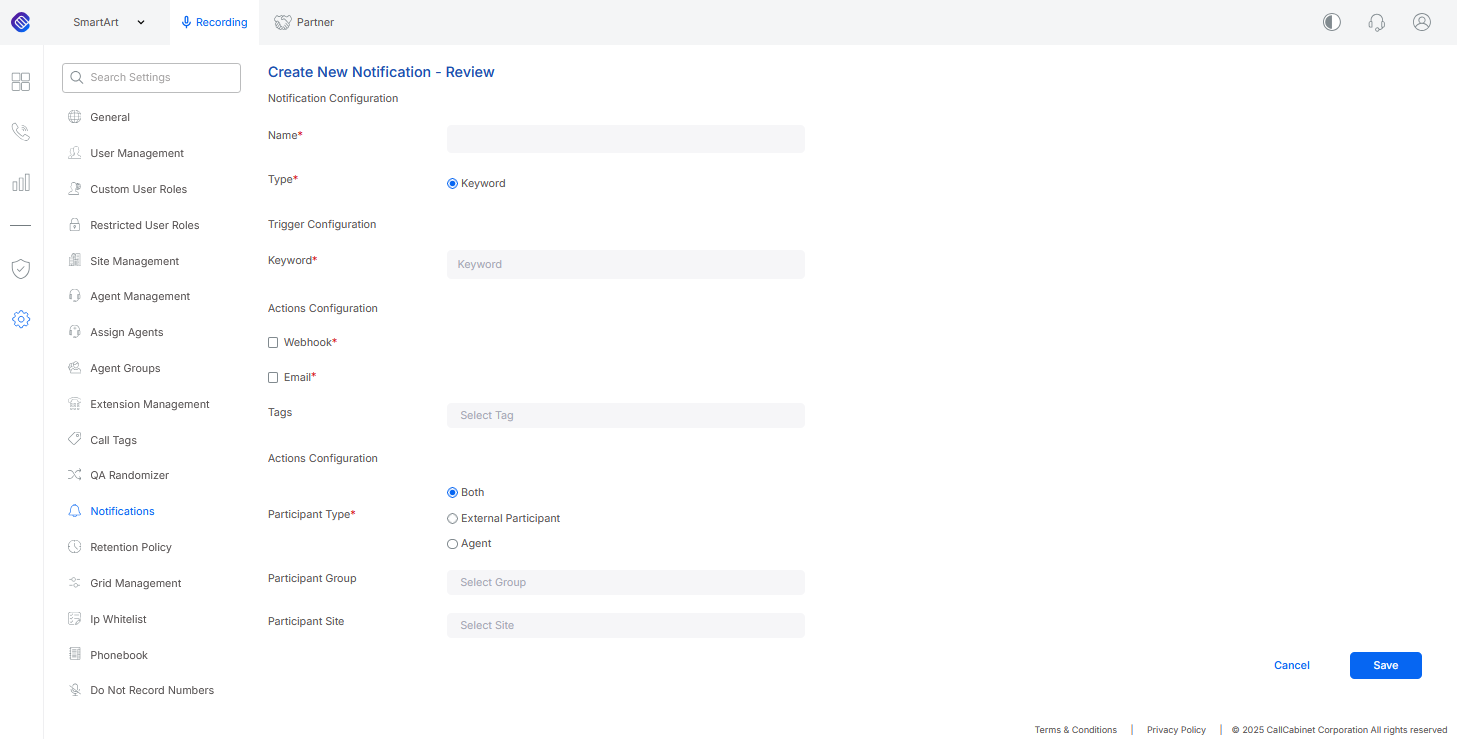Click the building icon beside Site Management

pyautogui.click(x=75, y=261)
